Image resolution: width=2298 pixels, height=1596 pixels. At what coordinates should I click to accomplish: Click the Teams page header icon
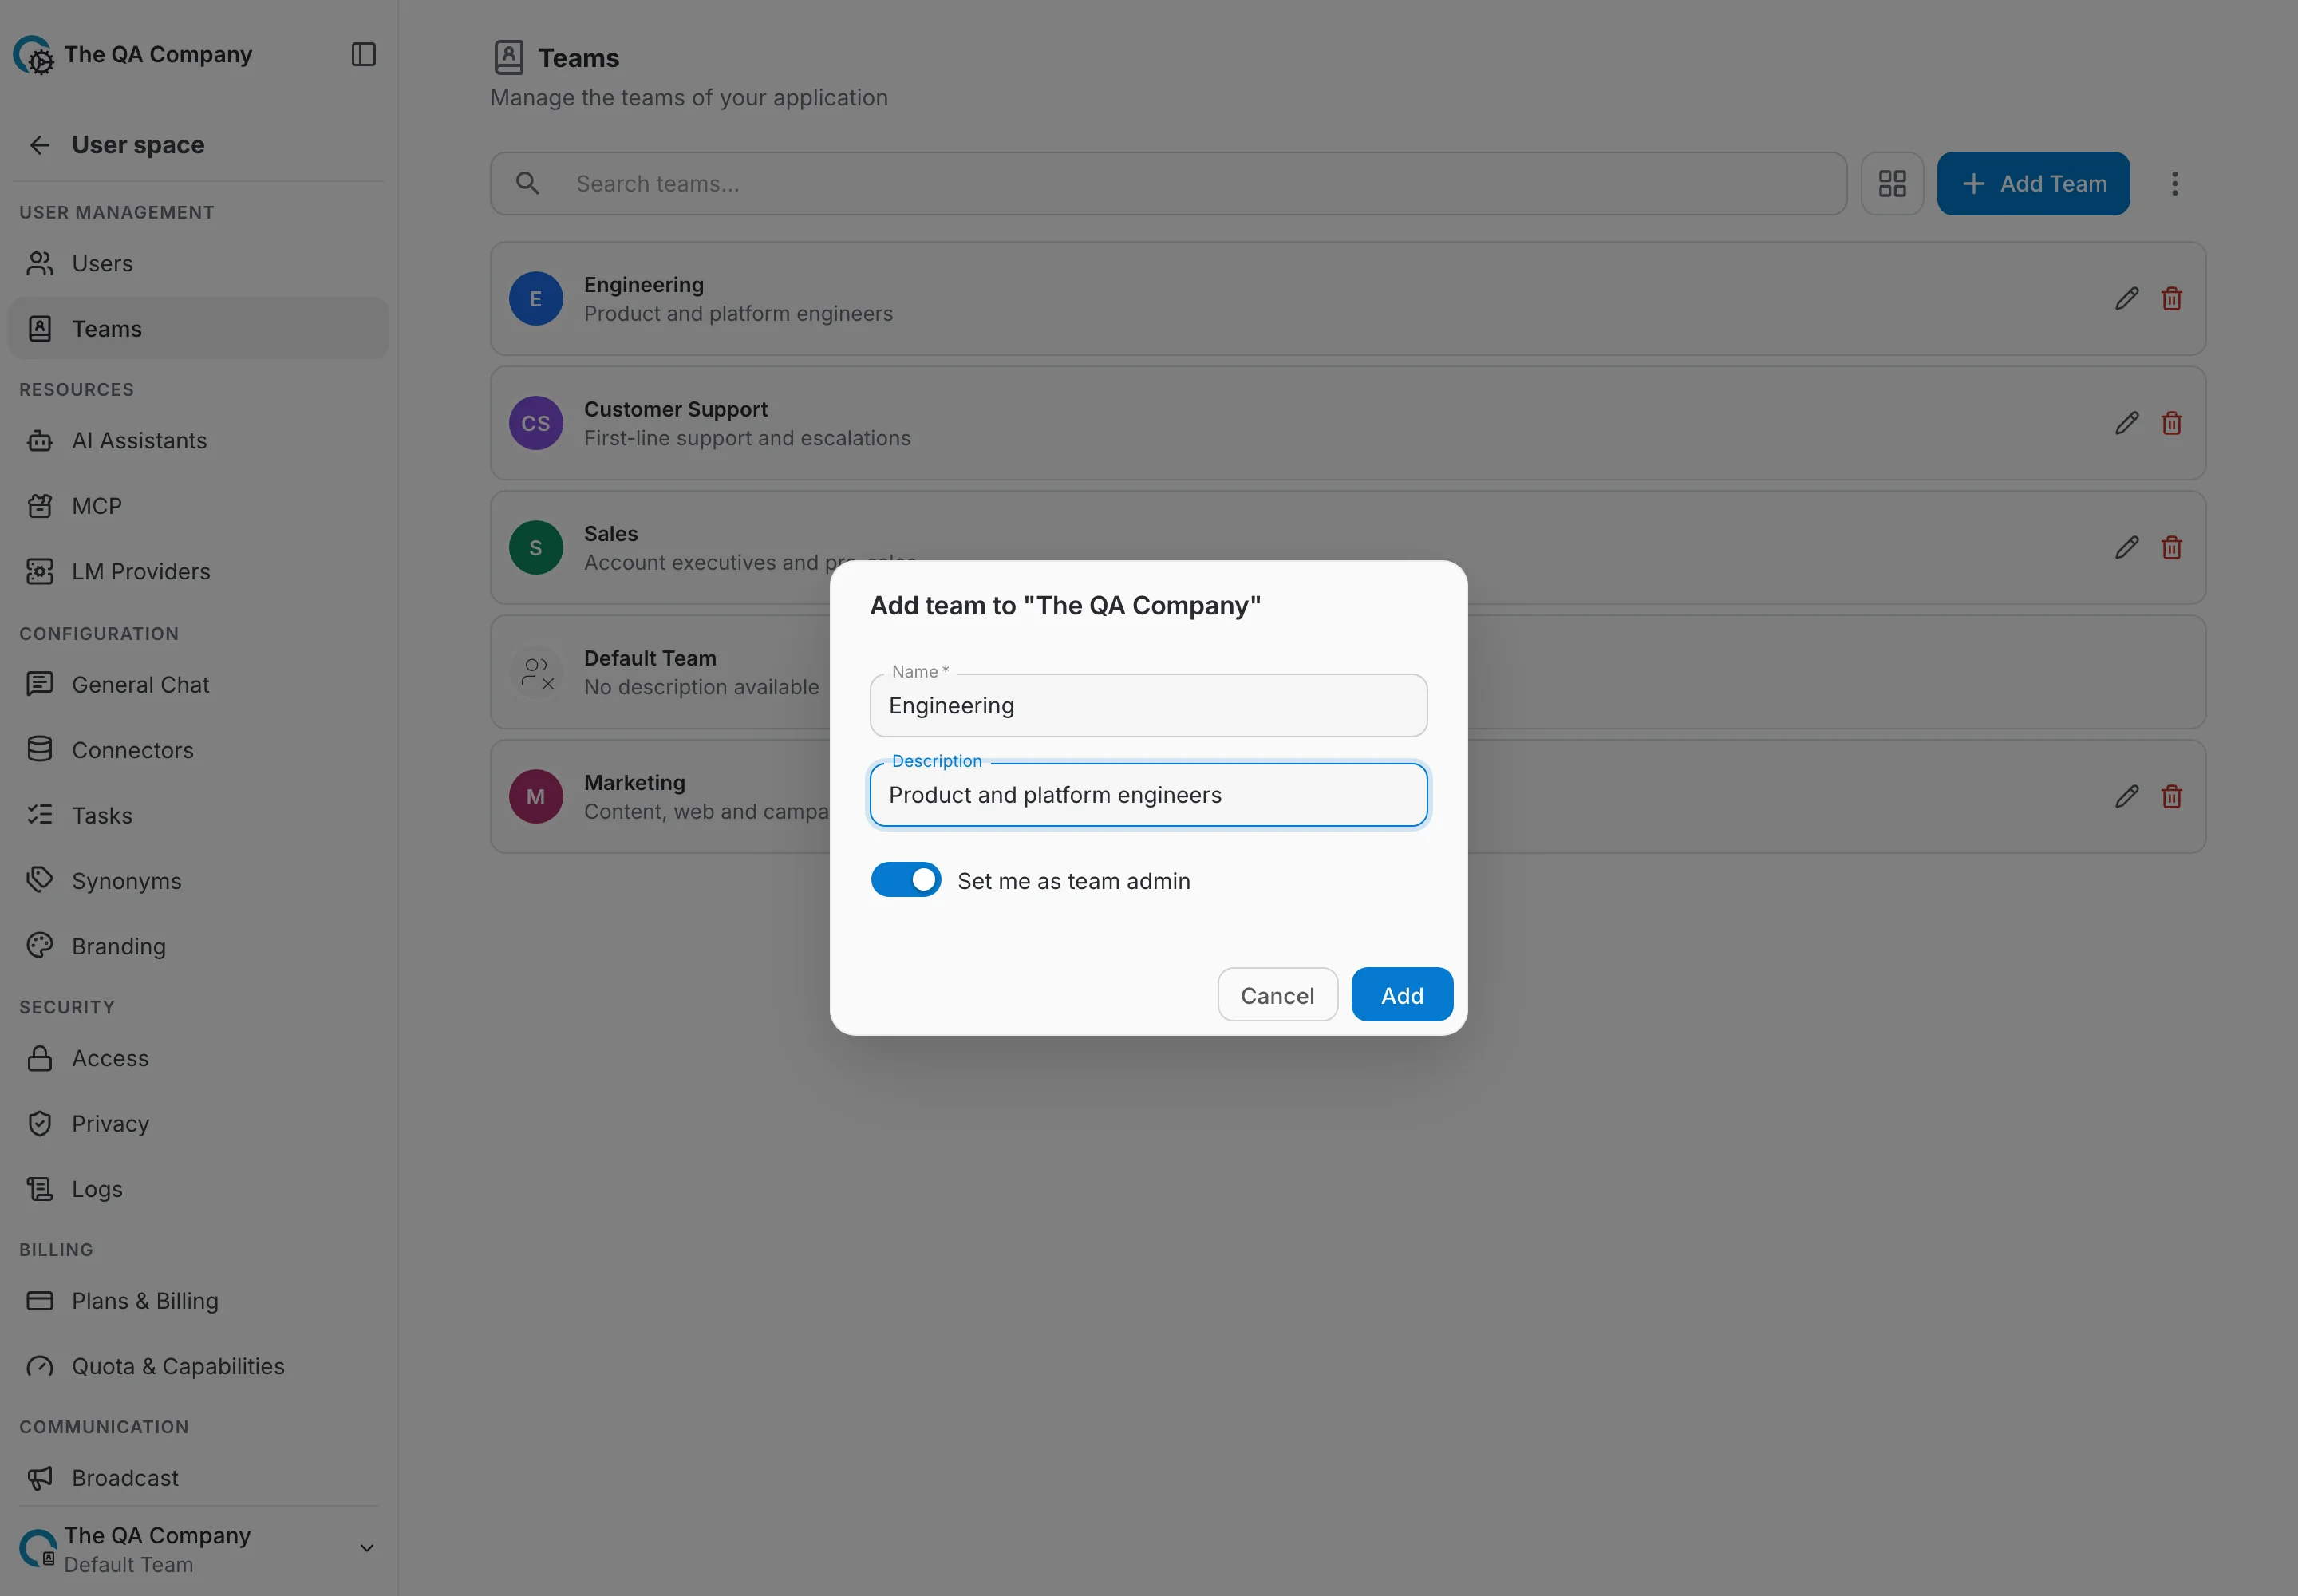point(508,57)
